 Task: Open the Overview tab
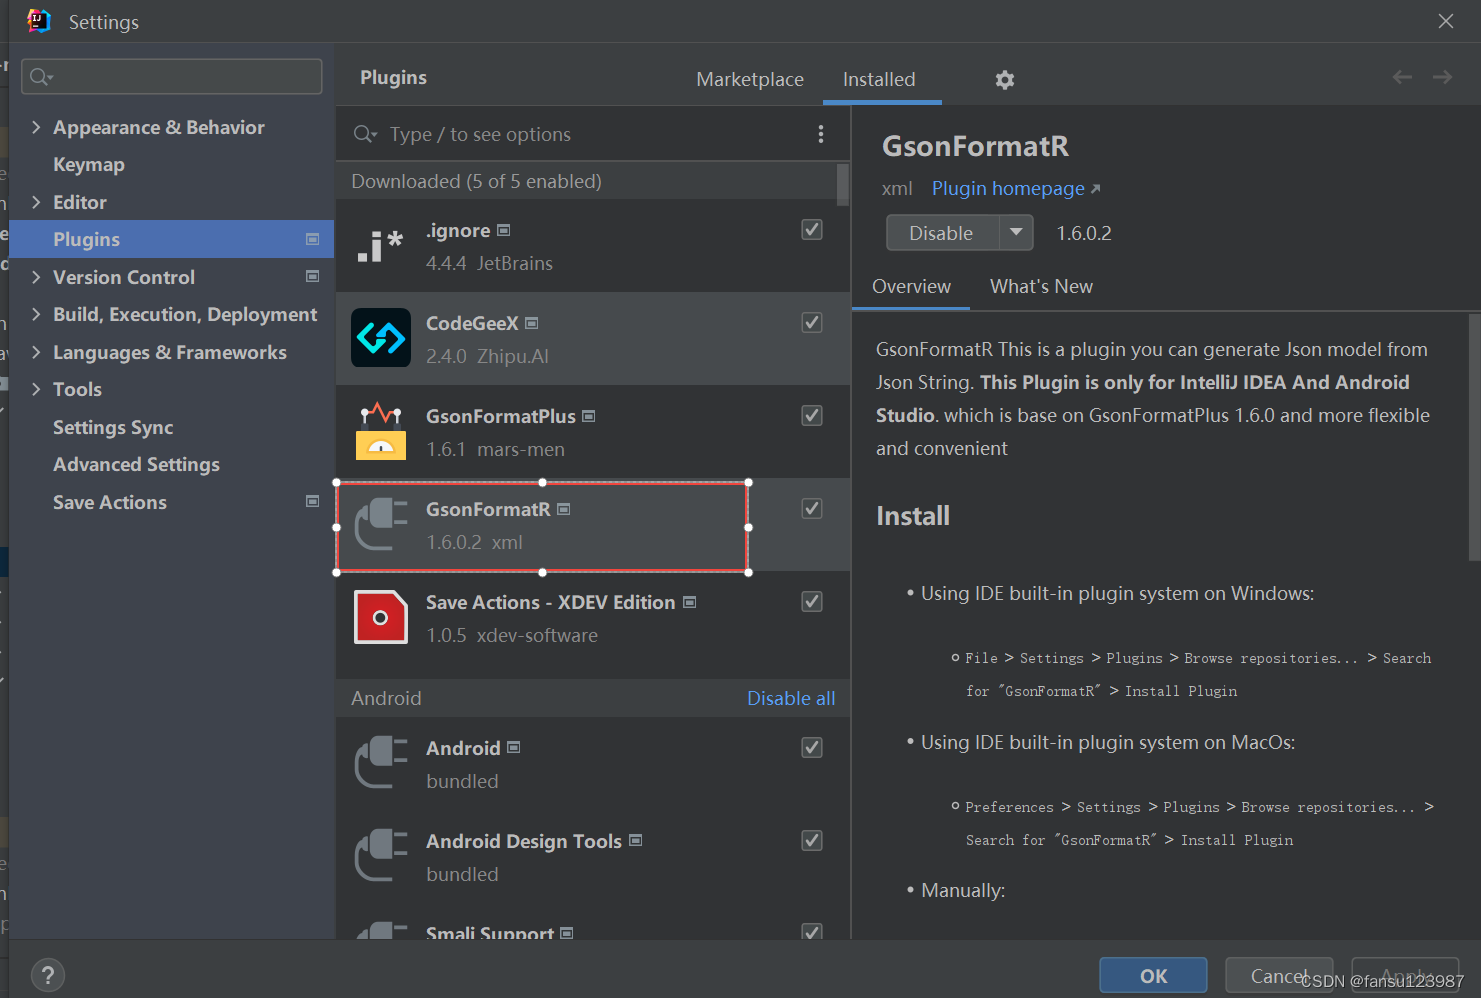click(911, 287)
